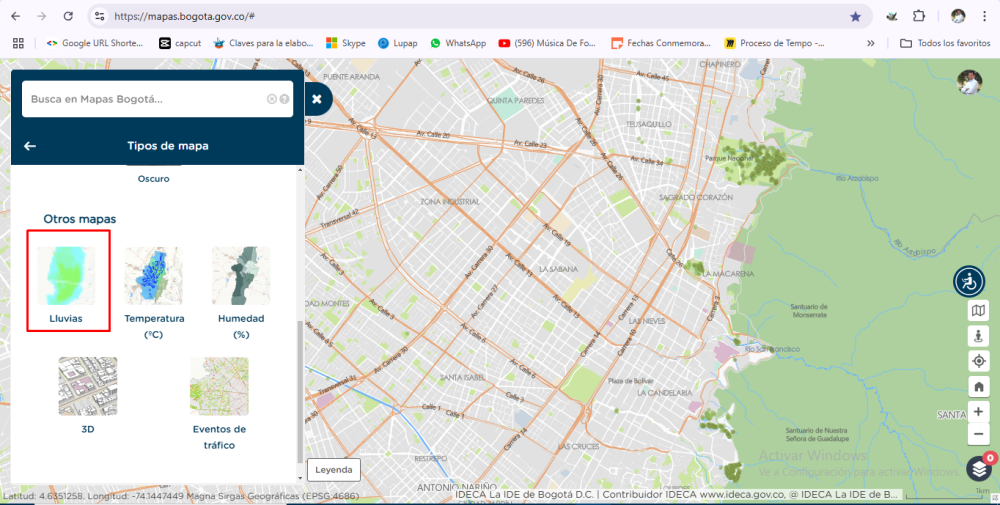Image resolution: width=1000 pixels, height=505 pixels.
Task: Open the accessibility options button
Action: coord(969,282)
